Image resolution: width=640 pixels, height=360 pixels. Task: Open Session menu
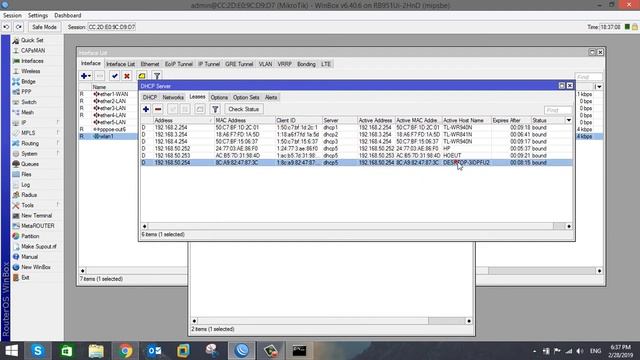click(12, 16)
